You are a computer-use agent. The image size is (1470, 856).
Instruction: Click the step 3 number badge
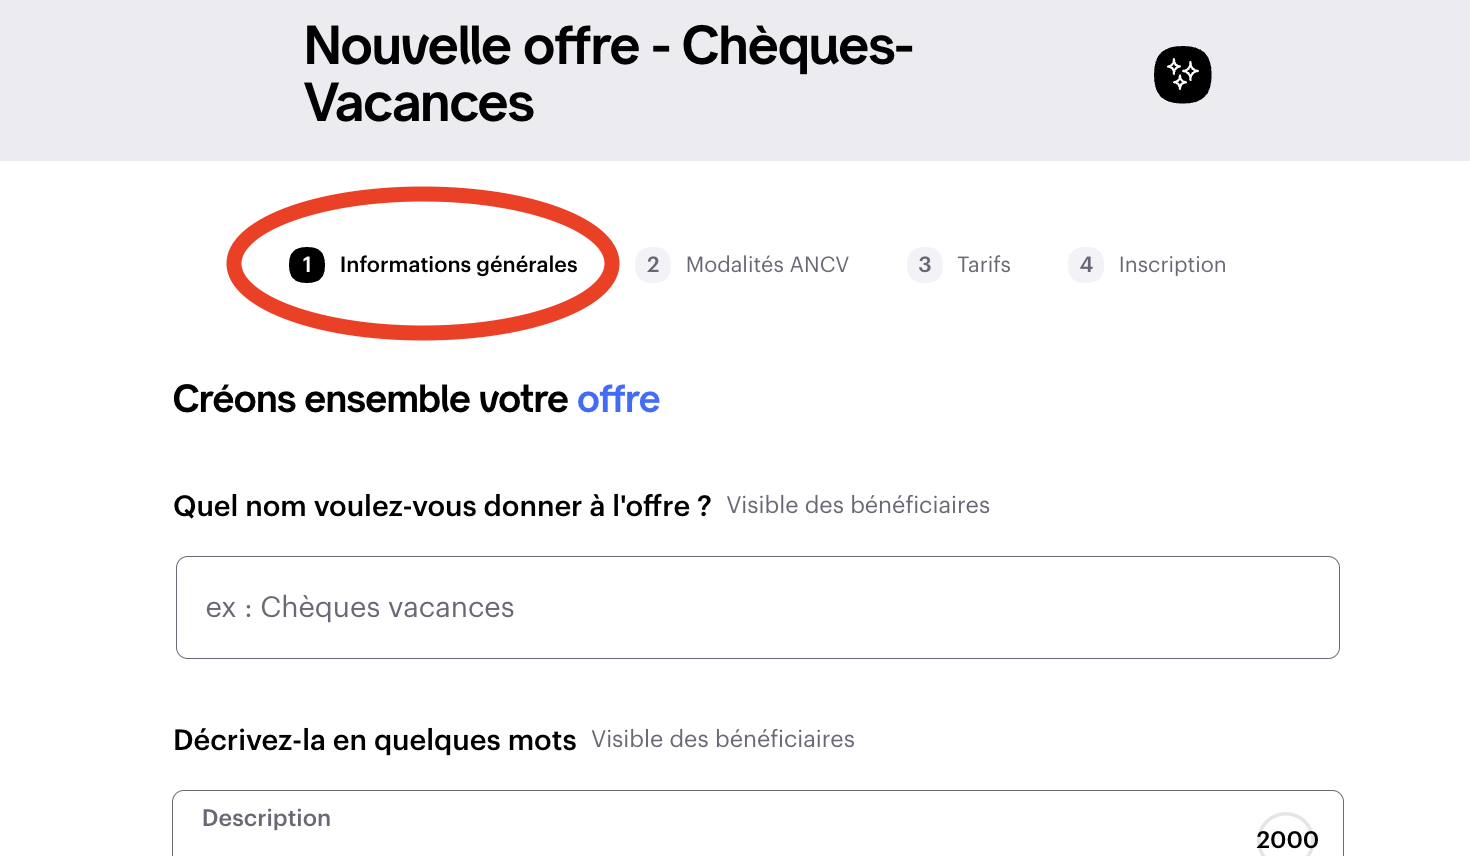[x=925, y=265]
